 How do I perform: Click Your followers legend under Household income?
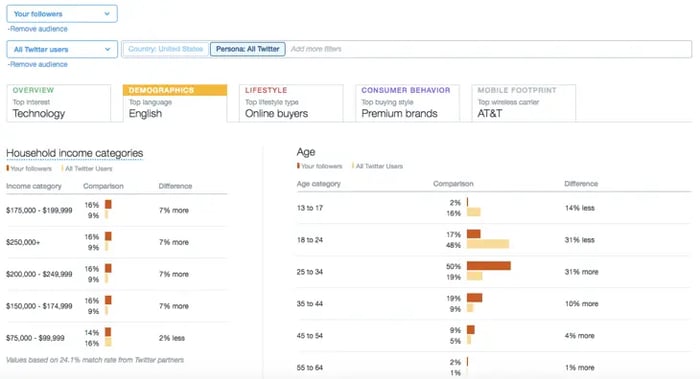(x=29, y=169)
